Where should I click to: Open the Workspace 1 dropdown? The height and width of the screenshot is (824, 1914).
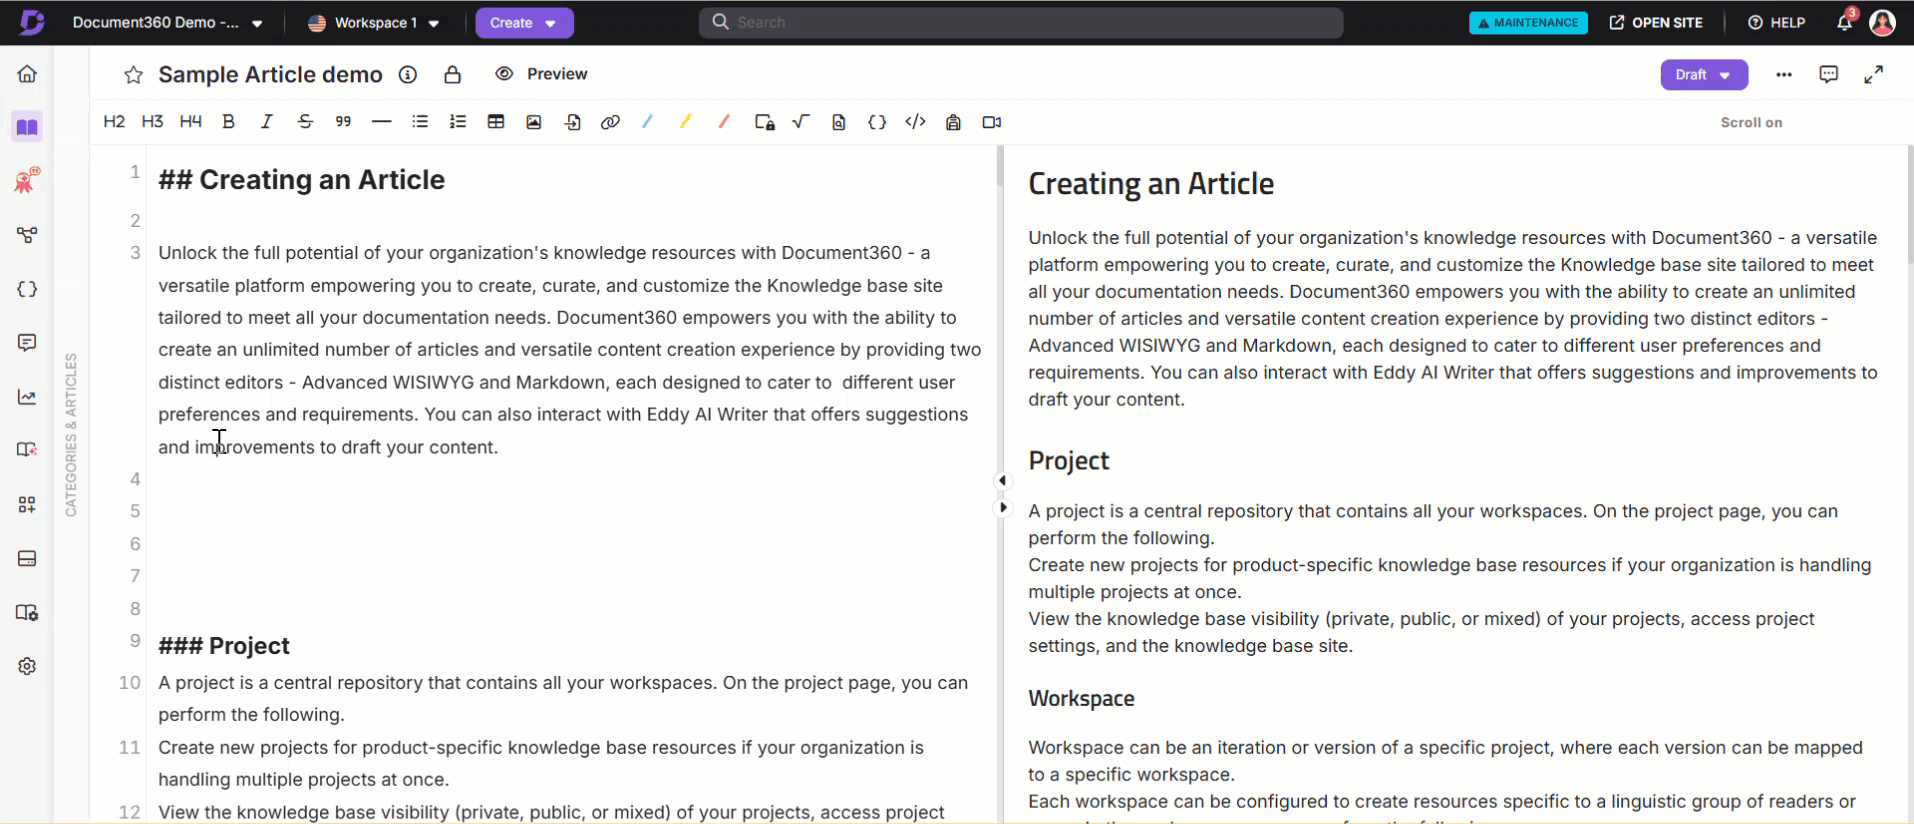tap(374, 23)
